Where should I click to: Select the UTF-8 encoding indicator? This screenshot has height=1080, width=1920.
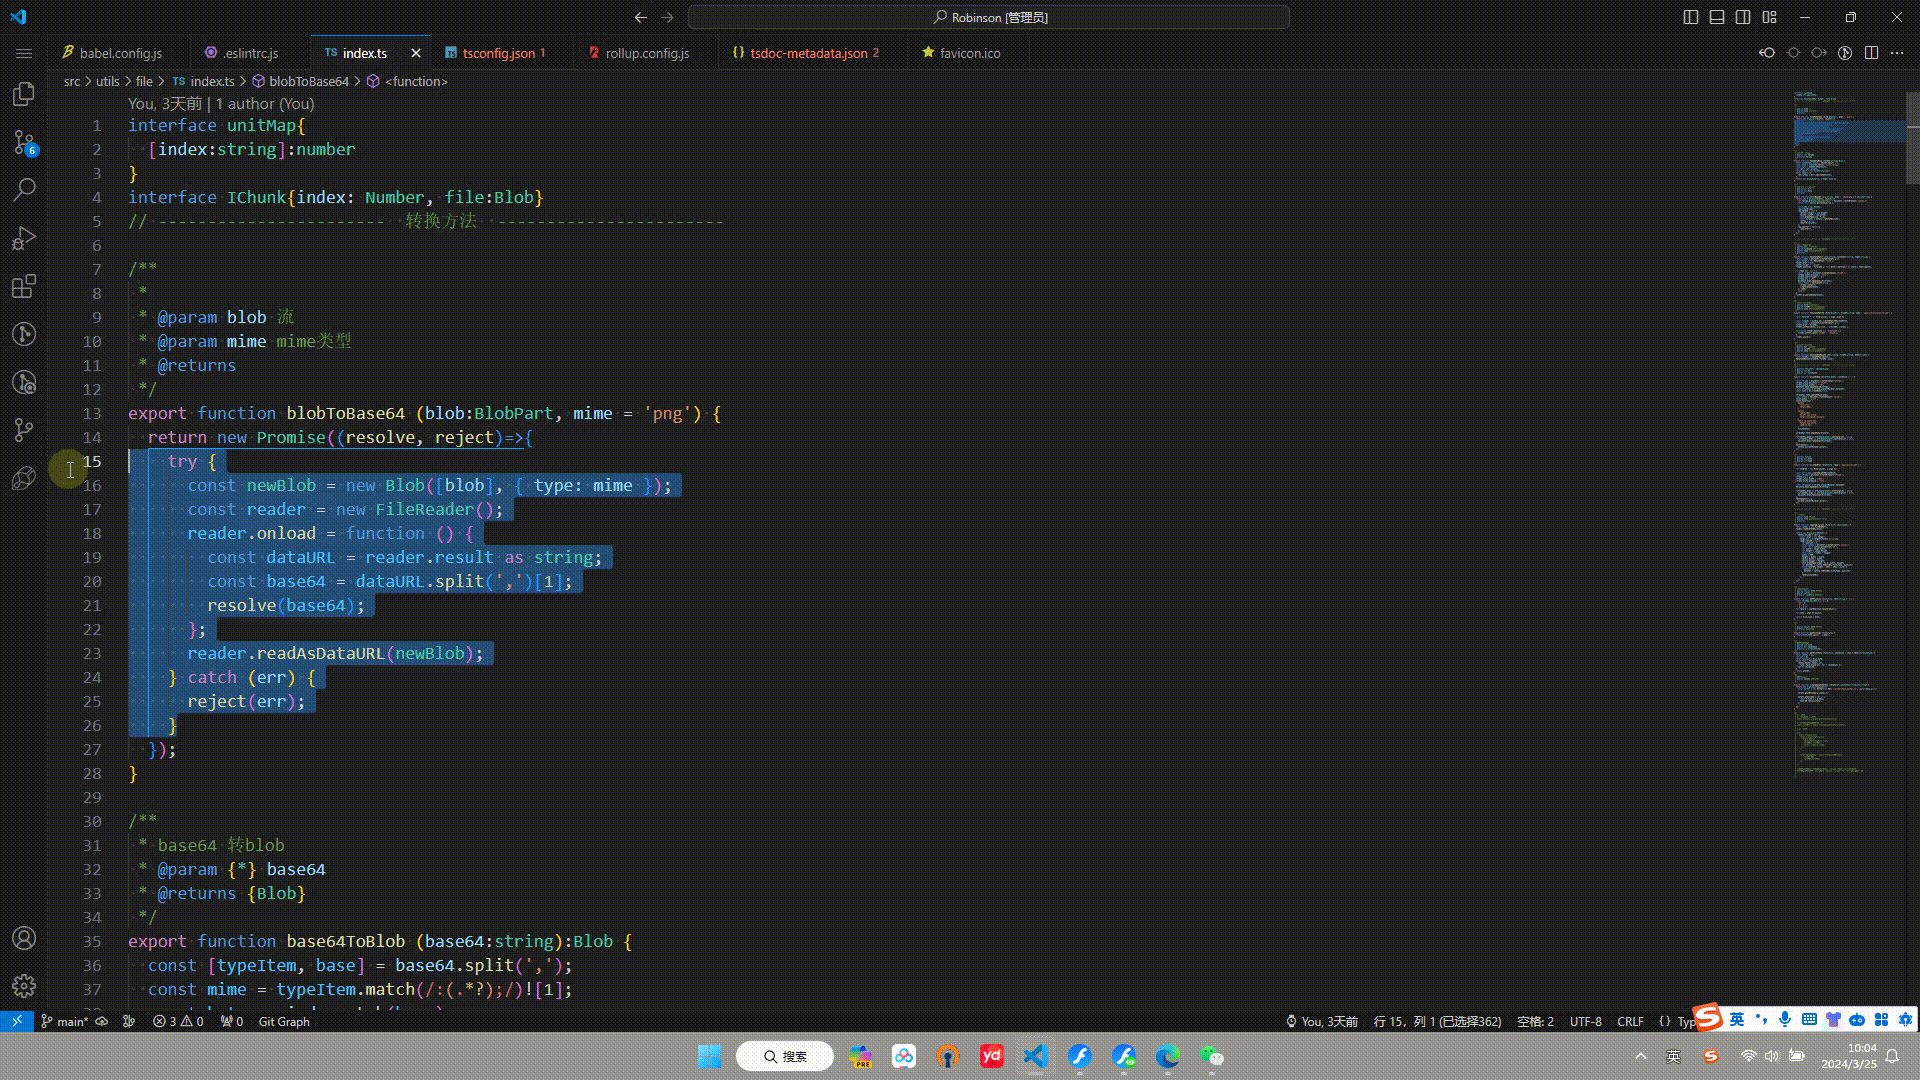[x=1585, y=1021]
